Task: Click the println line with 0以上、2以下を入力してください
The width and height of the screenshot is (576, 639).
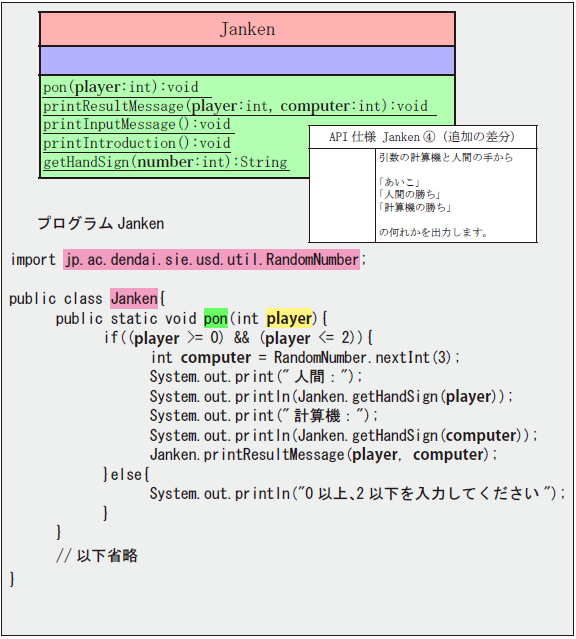Action: coord(357,494)
